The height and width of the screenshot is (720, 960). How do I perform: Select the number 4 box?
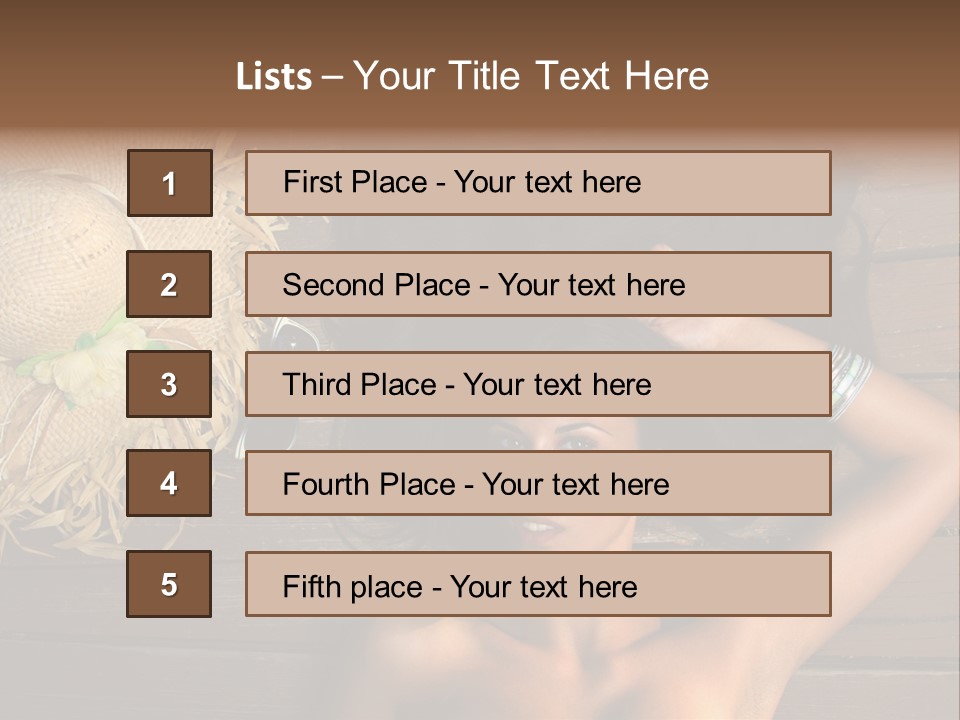pos(169,484)
